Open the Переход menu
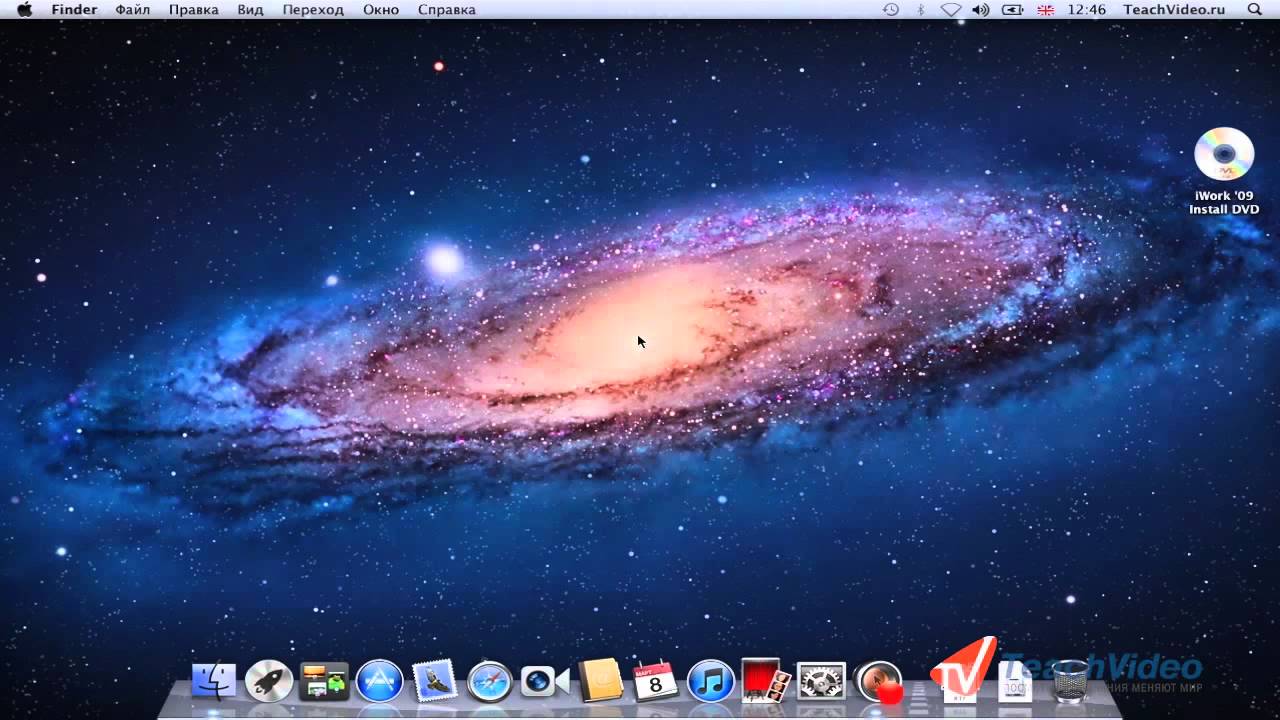1280x720 pixels. coord(313,9)
